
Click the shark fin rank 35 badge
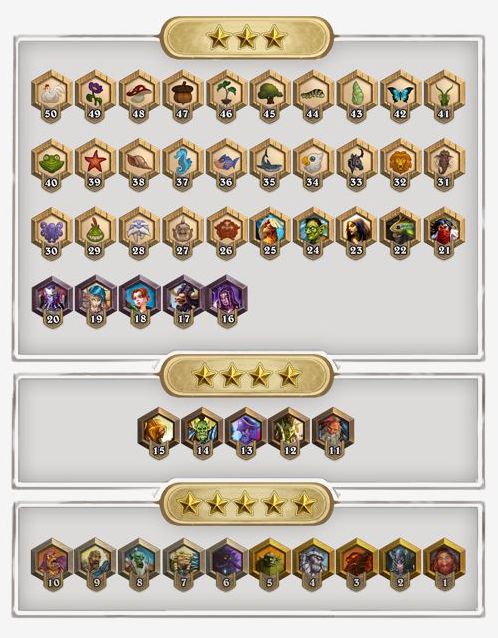click(270, 164)
